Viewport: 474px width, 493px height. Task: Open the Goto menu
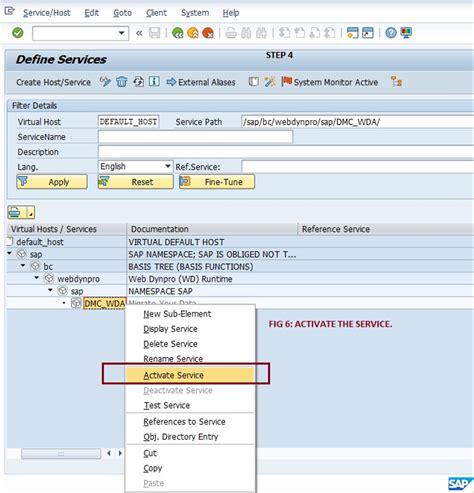point(123,13)
